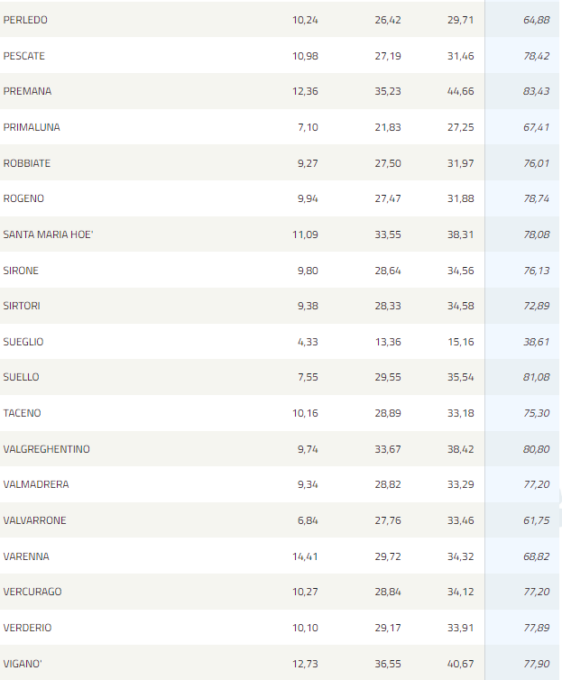Viewport: 562px width, 680px height.
Task: Select ROBBIATE value 27,50
Action: [x=388, y=163]
